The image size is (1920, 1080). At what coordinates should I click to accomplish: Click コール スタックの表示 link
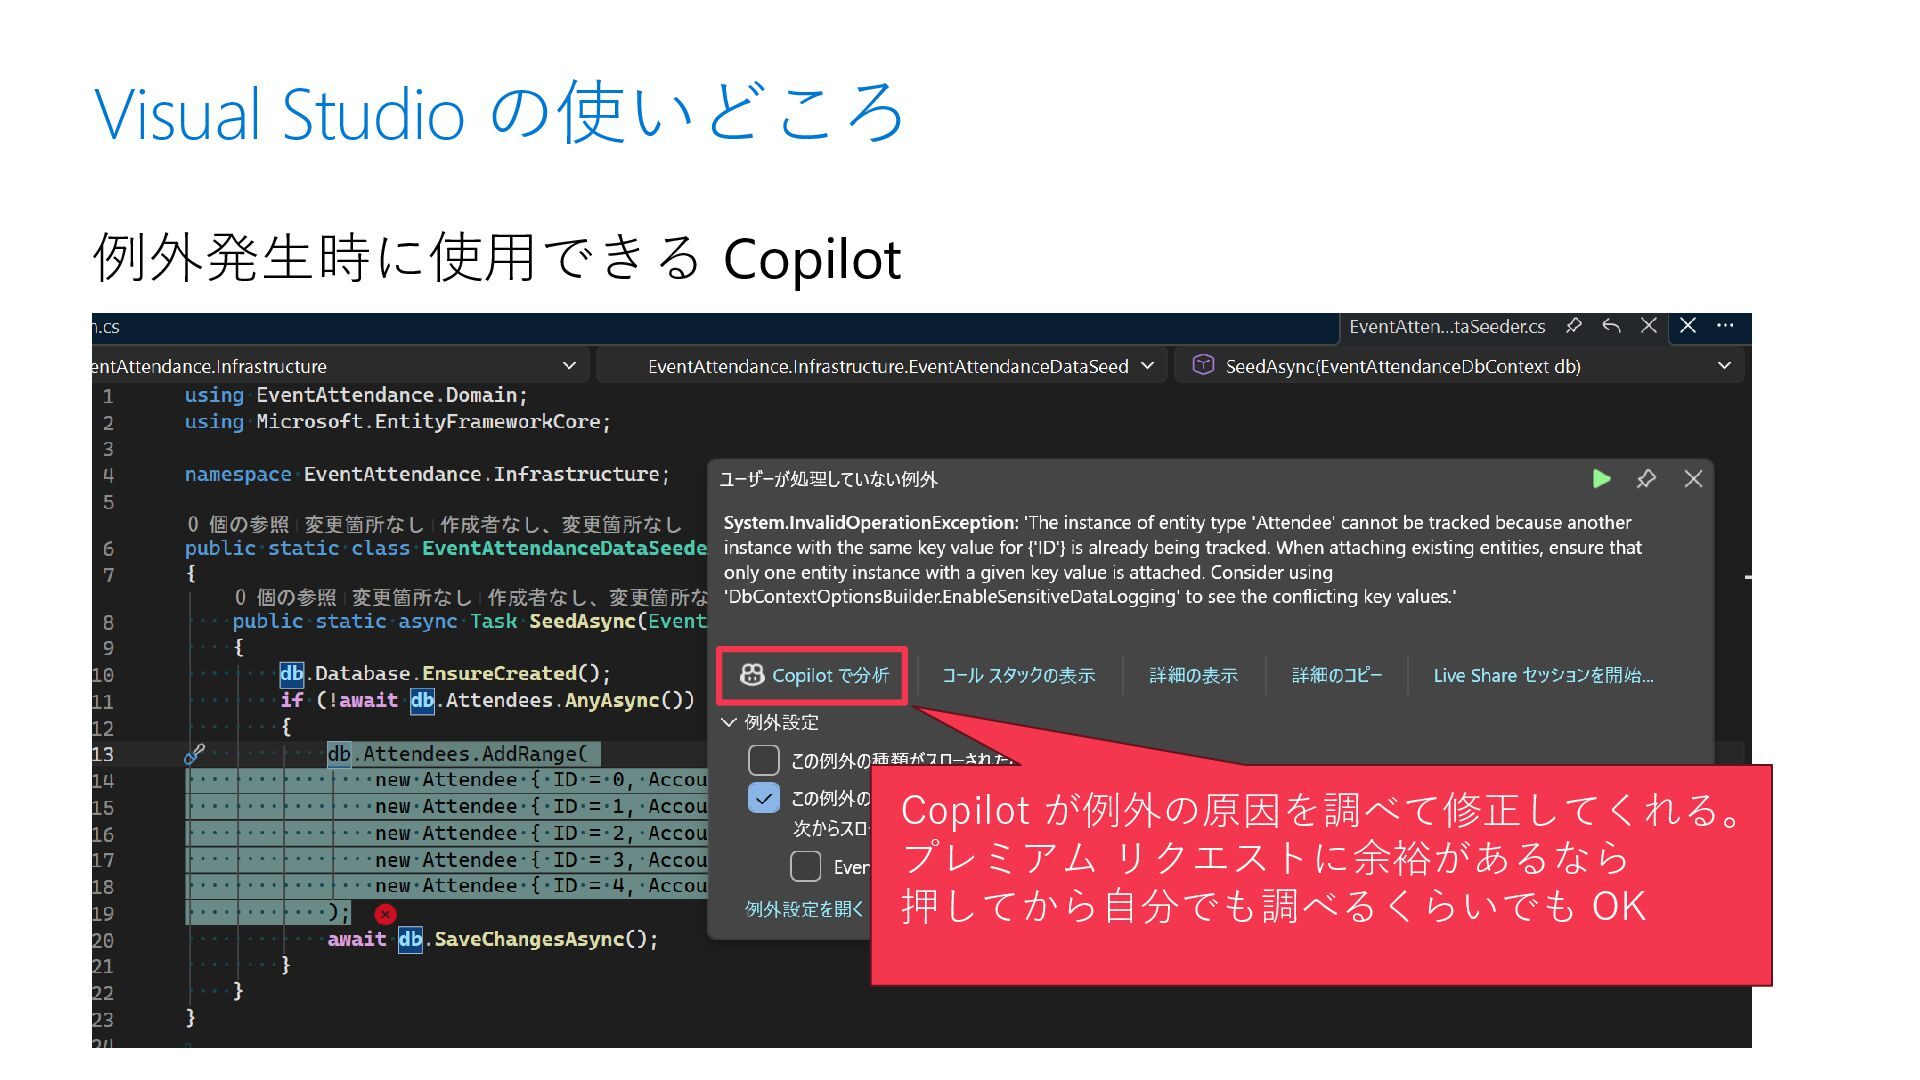[x=1018, y=676]
